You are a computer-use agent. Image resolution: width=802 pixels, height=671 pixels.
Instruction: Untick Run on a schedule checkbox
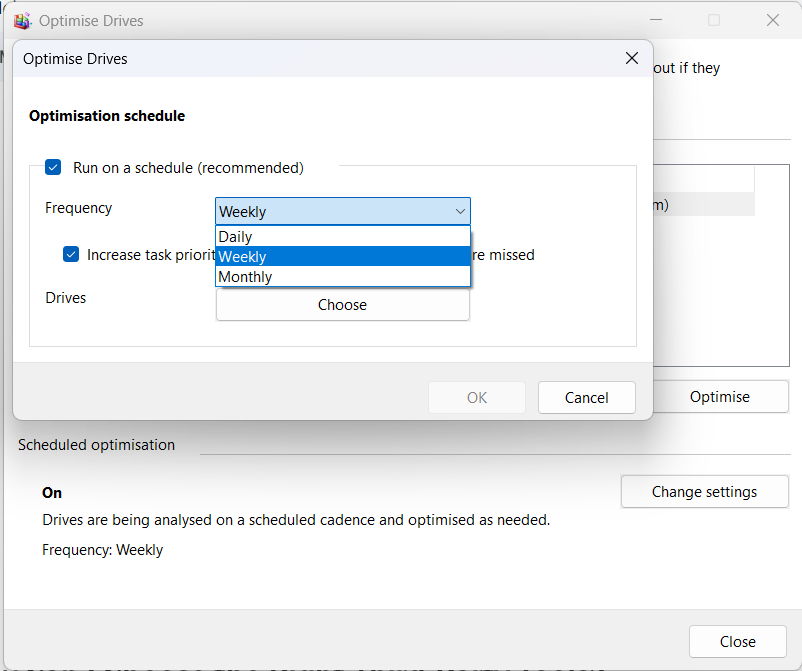(x=53, y=168)
